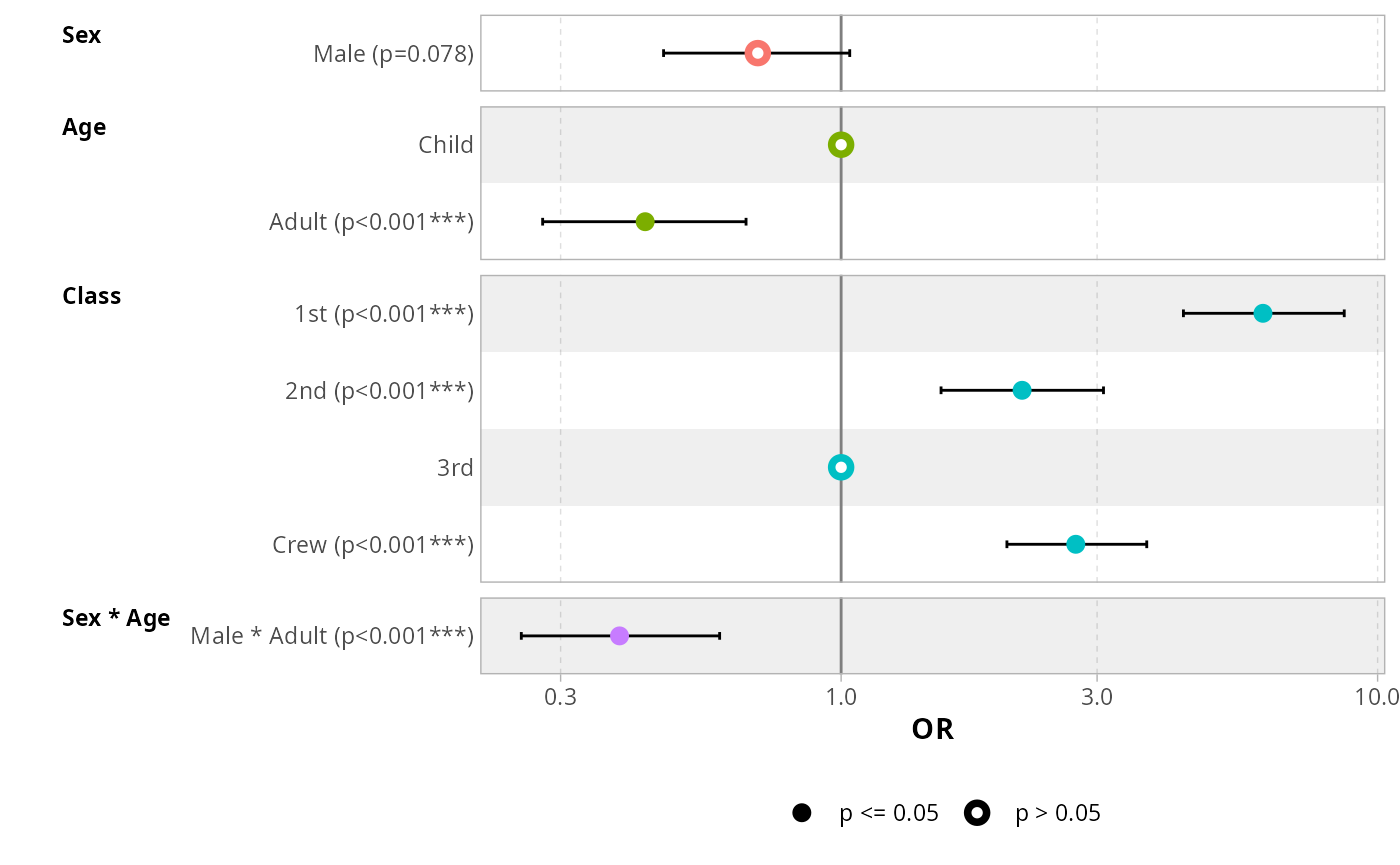Click the Male (p=0.078) row label

tap(393, 53)
